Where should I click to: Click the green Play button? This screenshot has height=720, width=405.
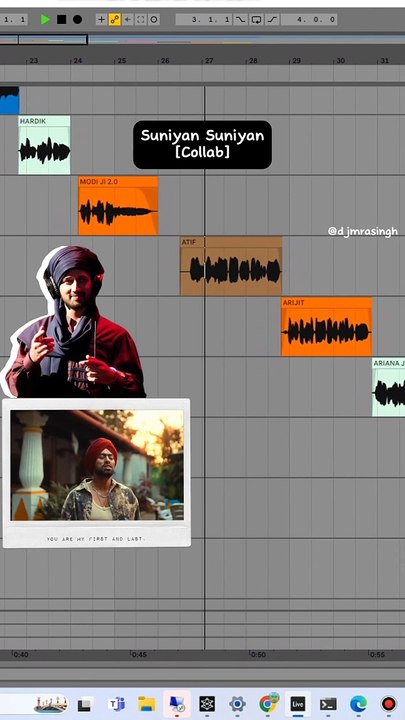45,19
